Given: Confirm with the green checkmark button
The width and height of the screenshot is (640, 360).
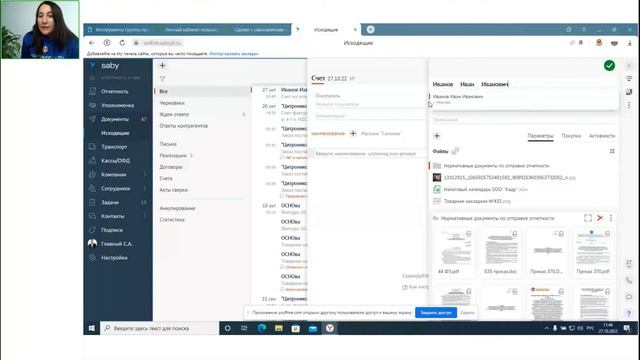Looking at the screenshot, I should click(609, 66).
